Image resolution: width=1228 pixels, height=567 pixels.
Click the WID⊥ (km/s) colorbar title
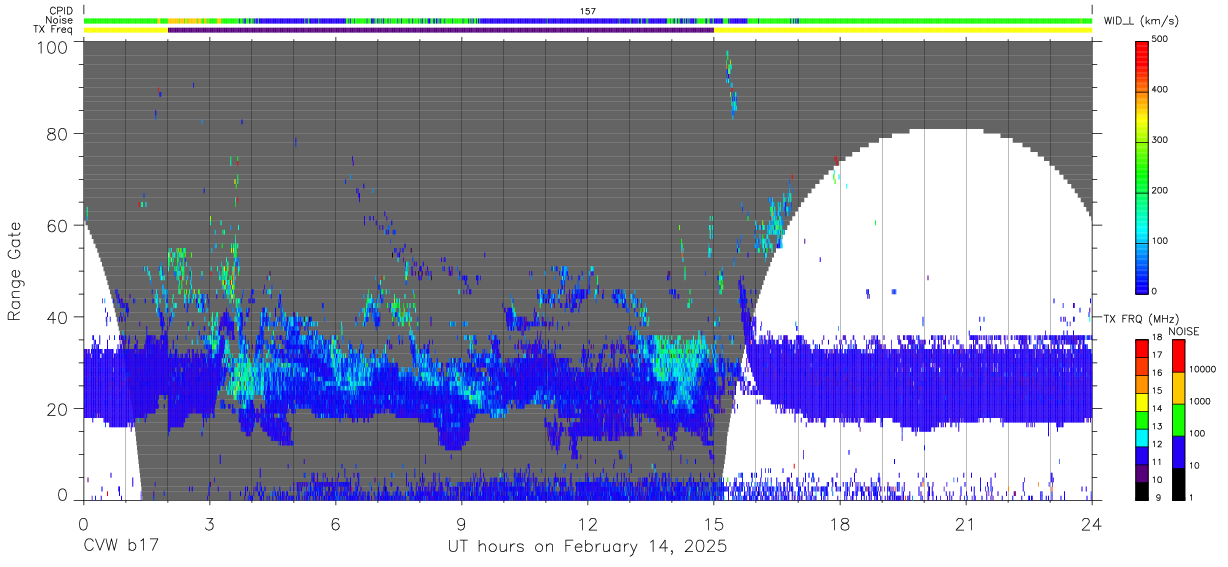[1142, 20]
